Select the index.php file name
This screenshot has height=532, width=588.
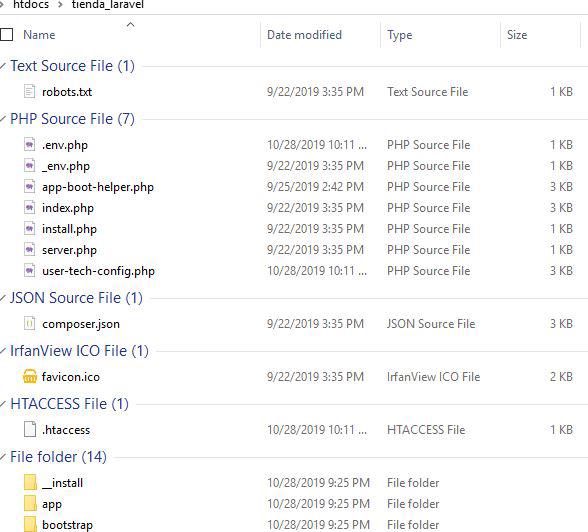[68, 208]
